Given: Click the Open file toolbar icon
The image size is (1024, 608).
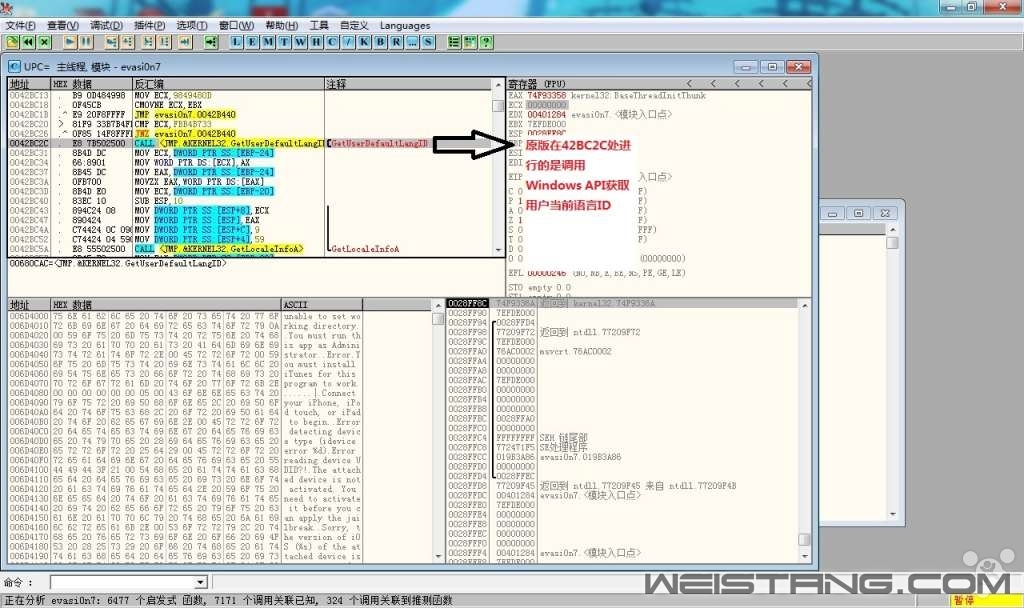Looking at the screenshot, I should [12, 42].
